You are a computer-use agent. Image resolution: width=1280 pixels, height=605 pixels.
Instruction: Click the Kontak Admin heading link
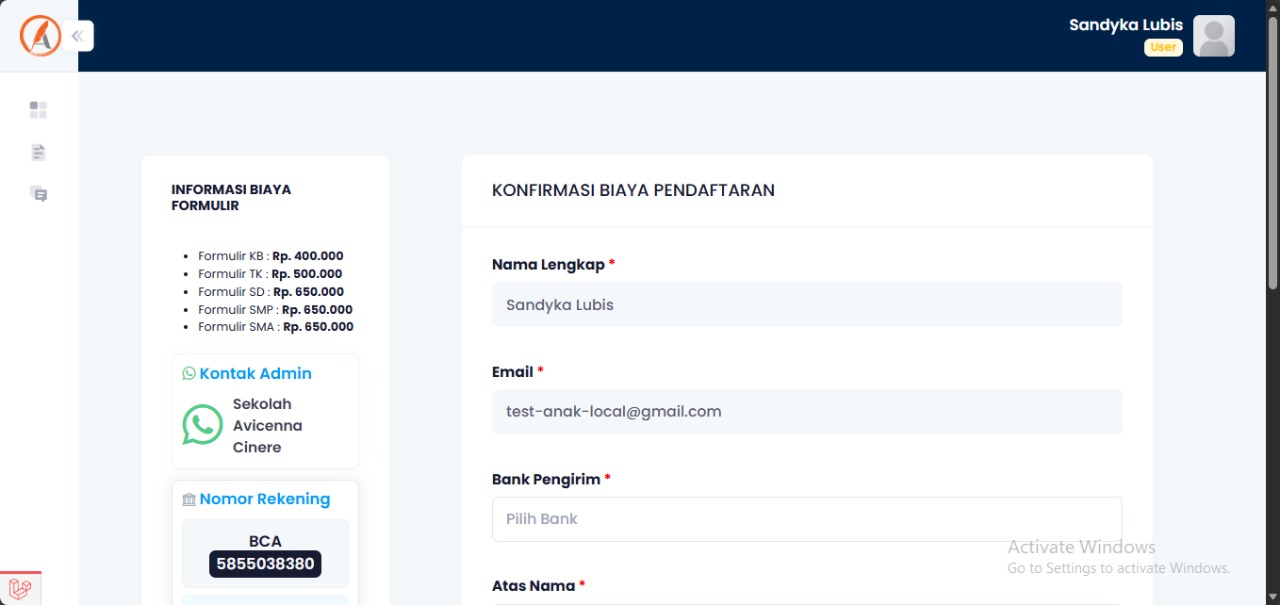click(x=255, y=373)
